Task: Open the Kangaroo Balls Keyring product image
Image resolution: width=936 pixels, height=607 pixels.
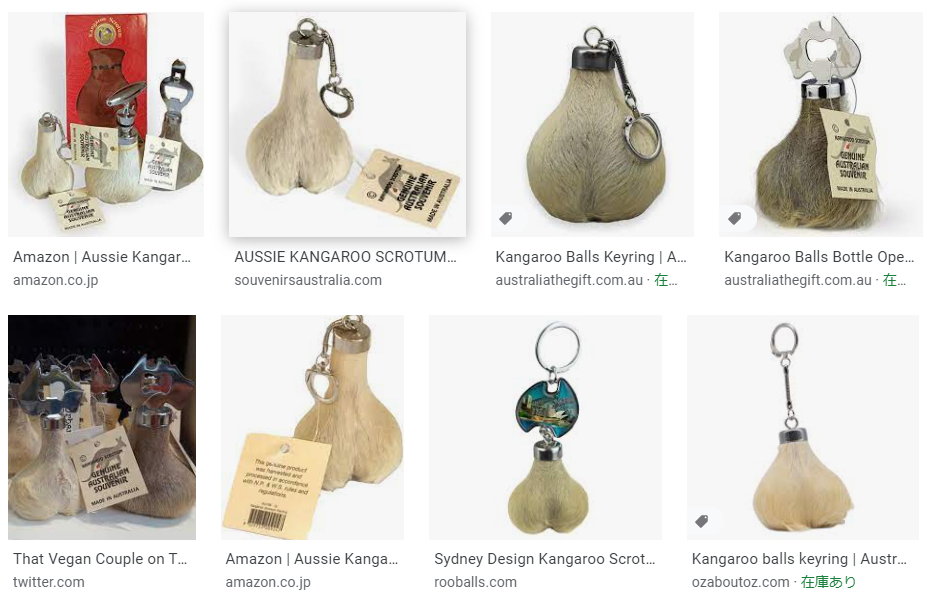Action: 592,124
